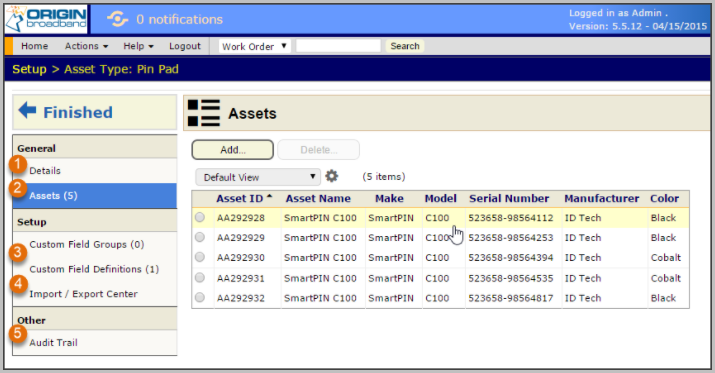Click the Search button
Screen dimensions: 715x373
point(405,46)
